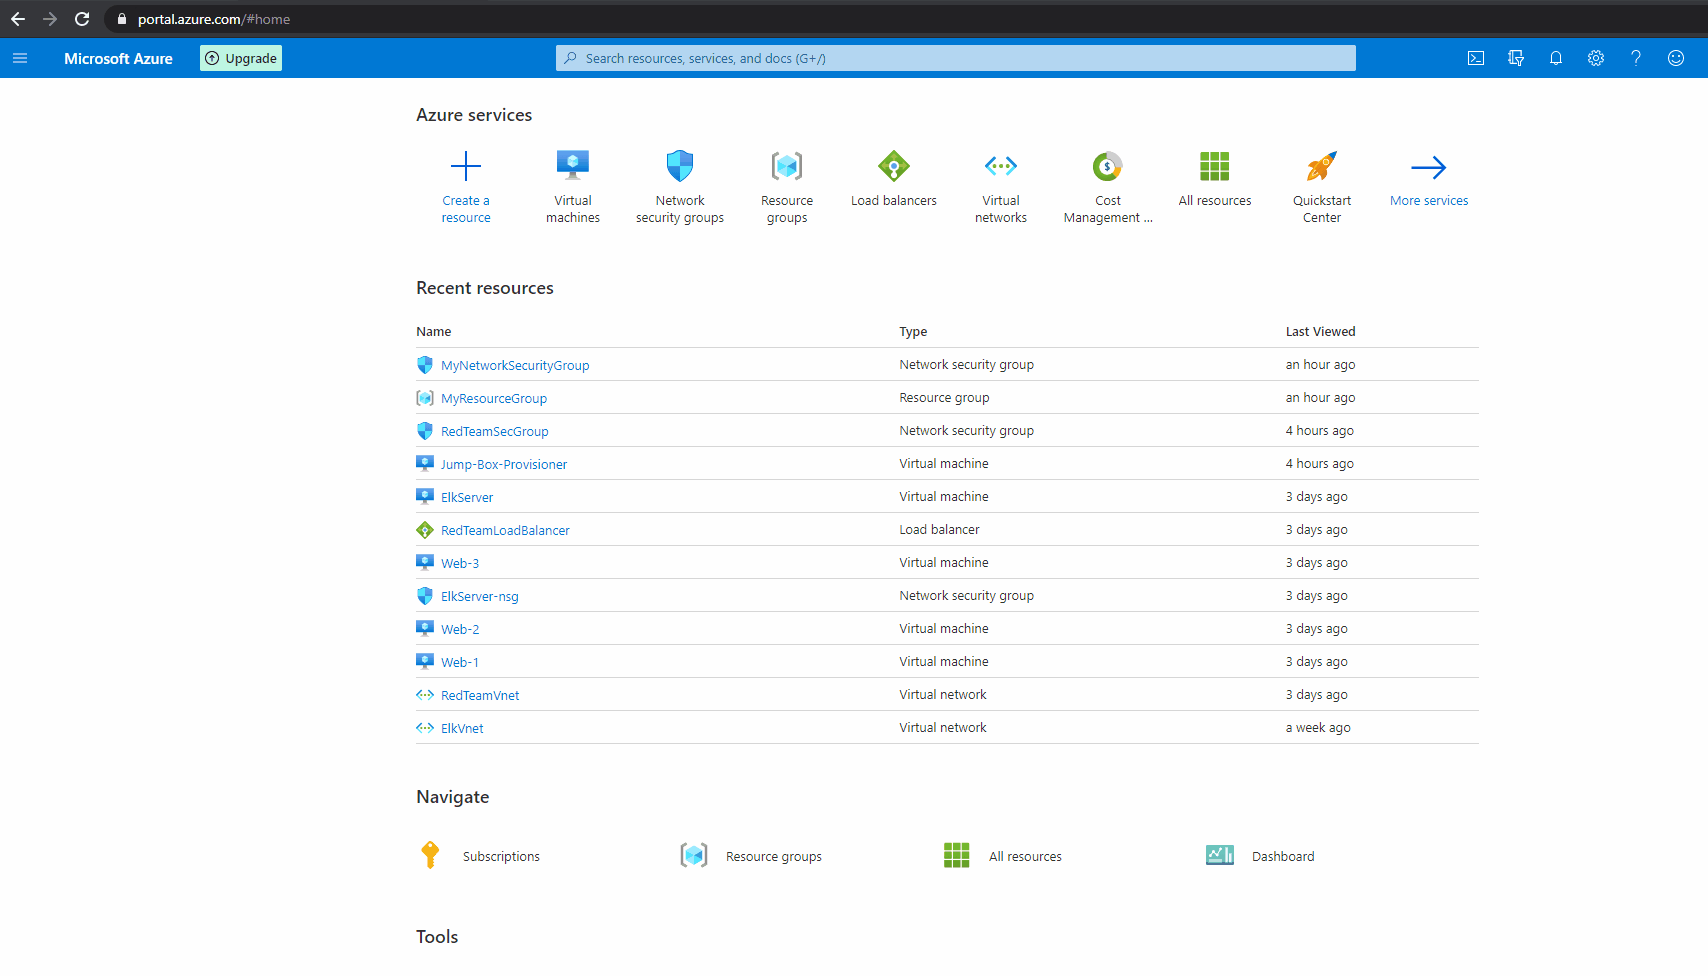Image resolution: width=1708 pixels, height=976 pixels.
Task: Open ElkVnet virtual network
Action: pyautogui.click(x=462, y=728)
